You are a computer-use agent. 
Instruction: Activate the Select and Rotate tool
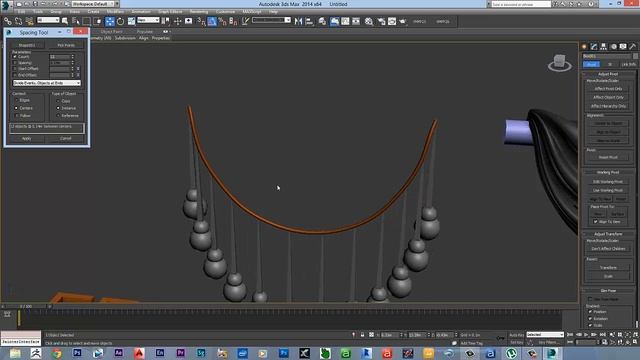coord(120,21)
